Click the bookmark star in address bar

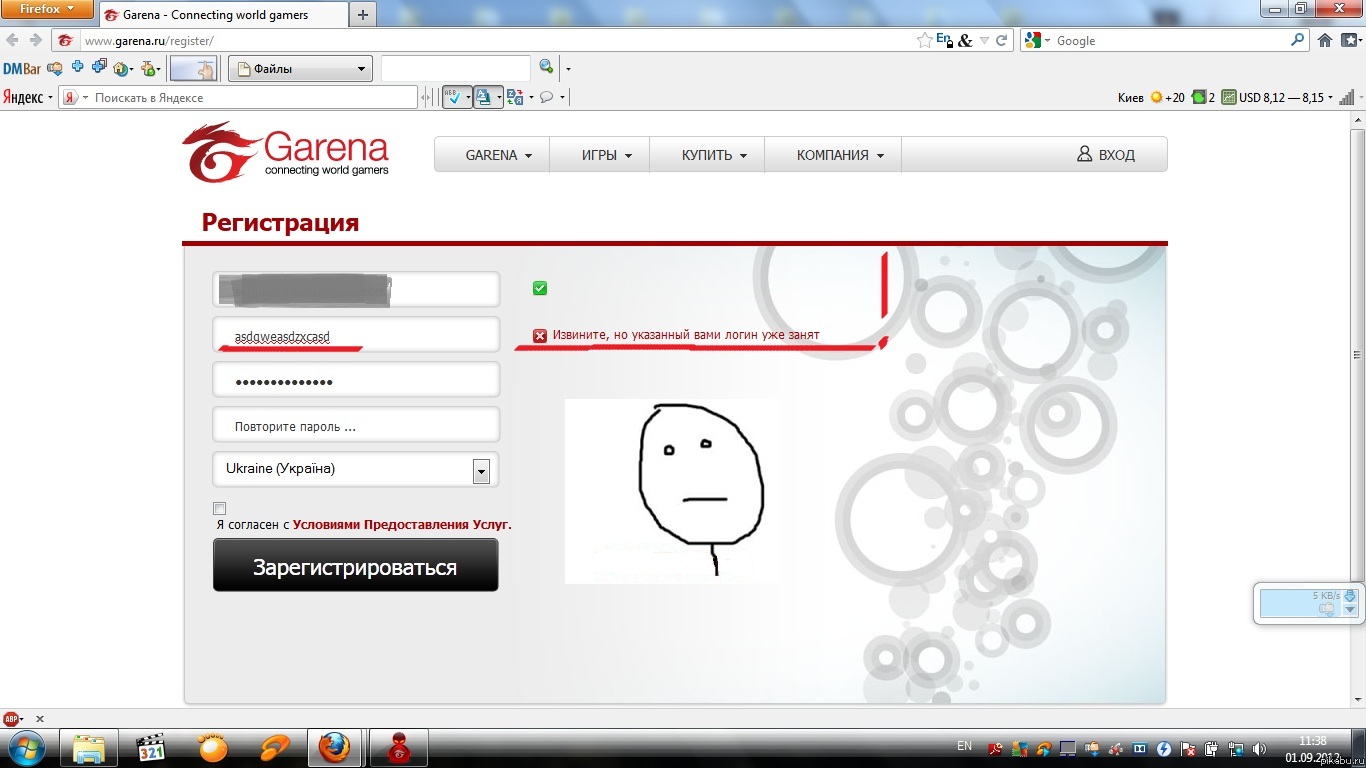[925, 40]
